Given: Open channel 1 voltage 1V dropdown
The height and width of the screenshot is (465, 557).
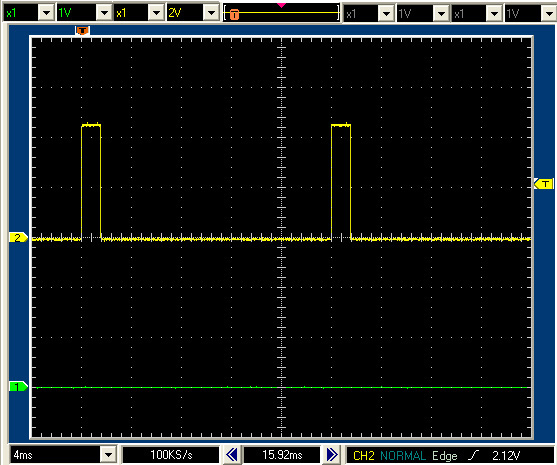Looking at the screenshot, I should click(104, 13).
